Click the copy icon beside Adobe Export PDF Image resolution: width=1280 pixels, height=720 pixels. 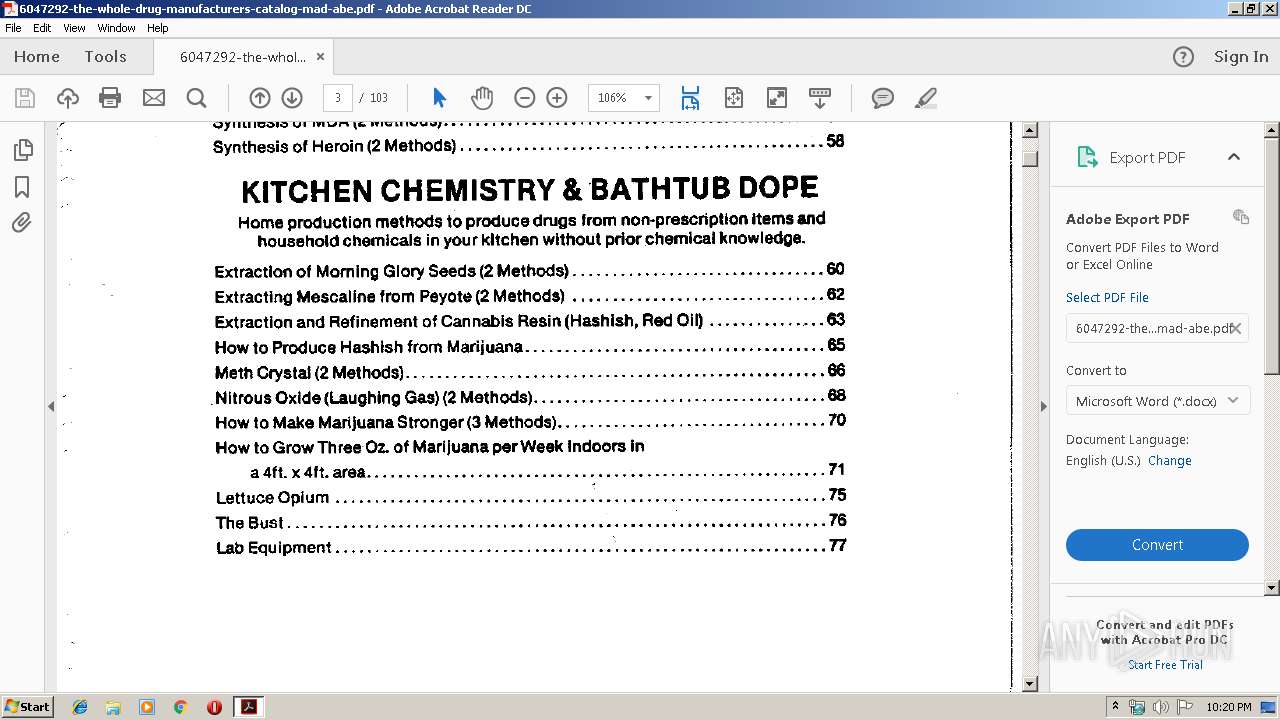[1241, 217]
